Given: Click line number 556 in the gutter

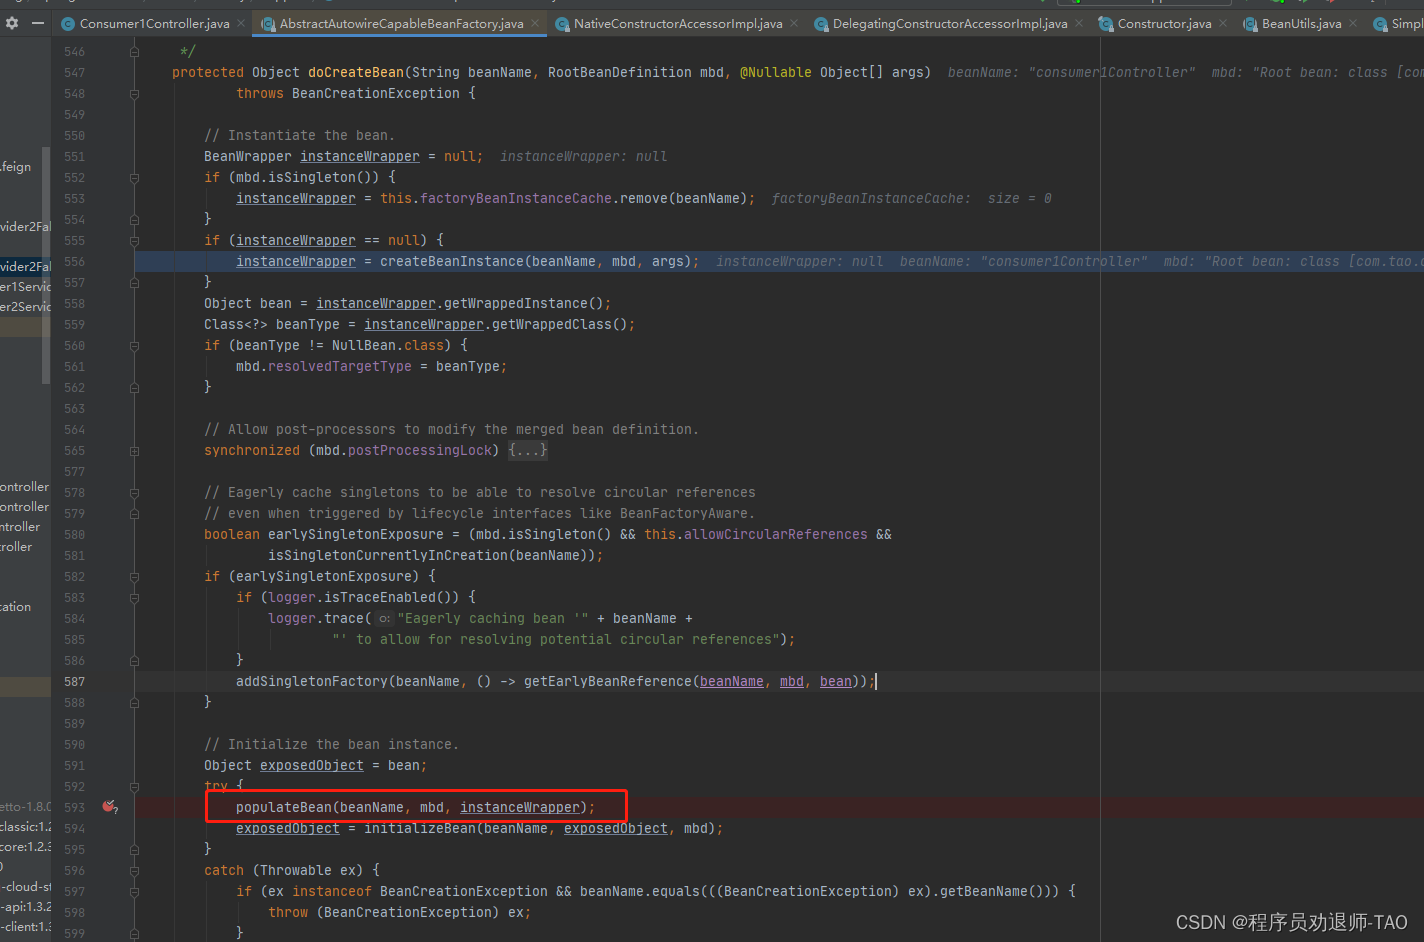Looking at the screenshot, I should 74,262.
